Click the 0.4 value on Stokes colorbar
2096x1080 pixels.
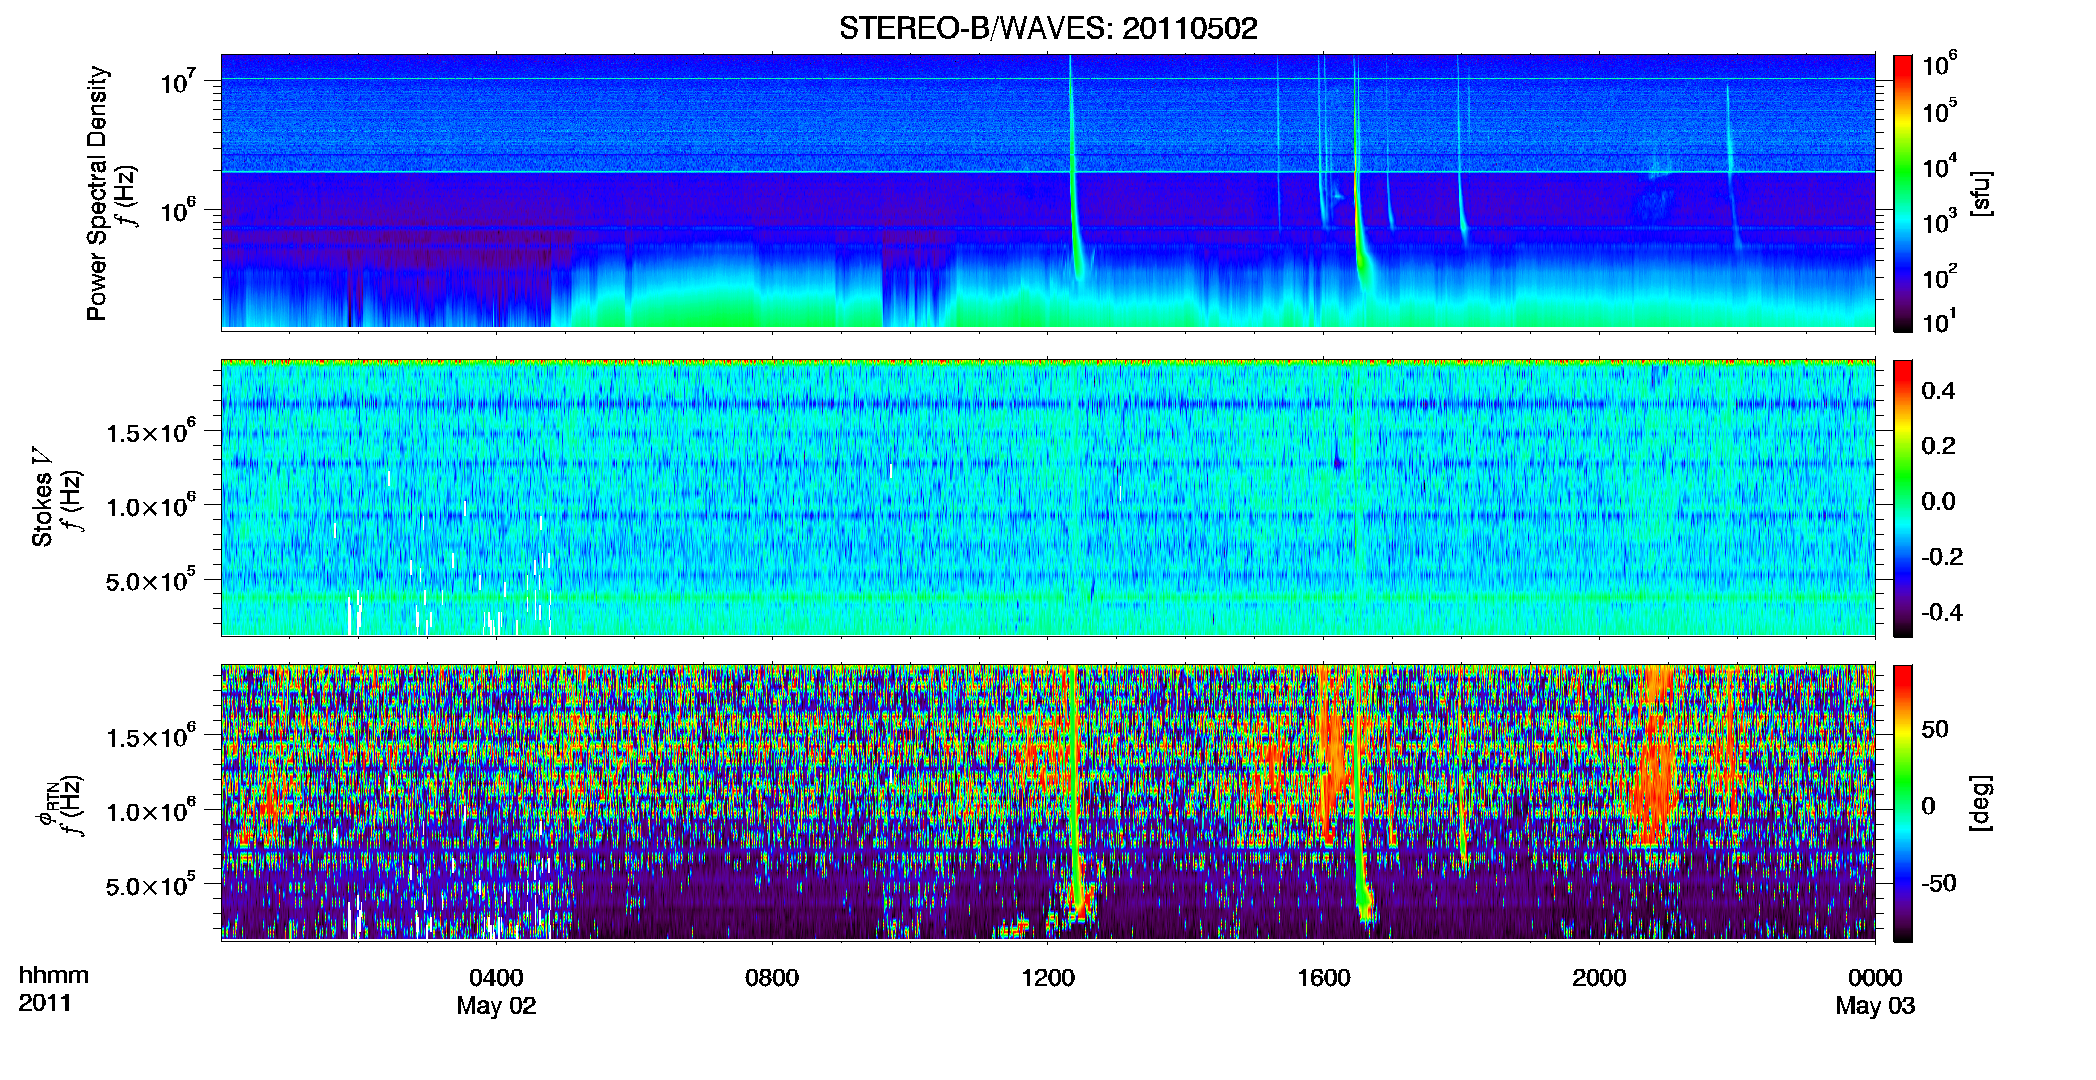tap(1938, 391)
